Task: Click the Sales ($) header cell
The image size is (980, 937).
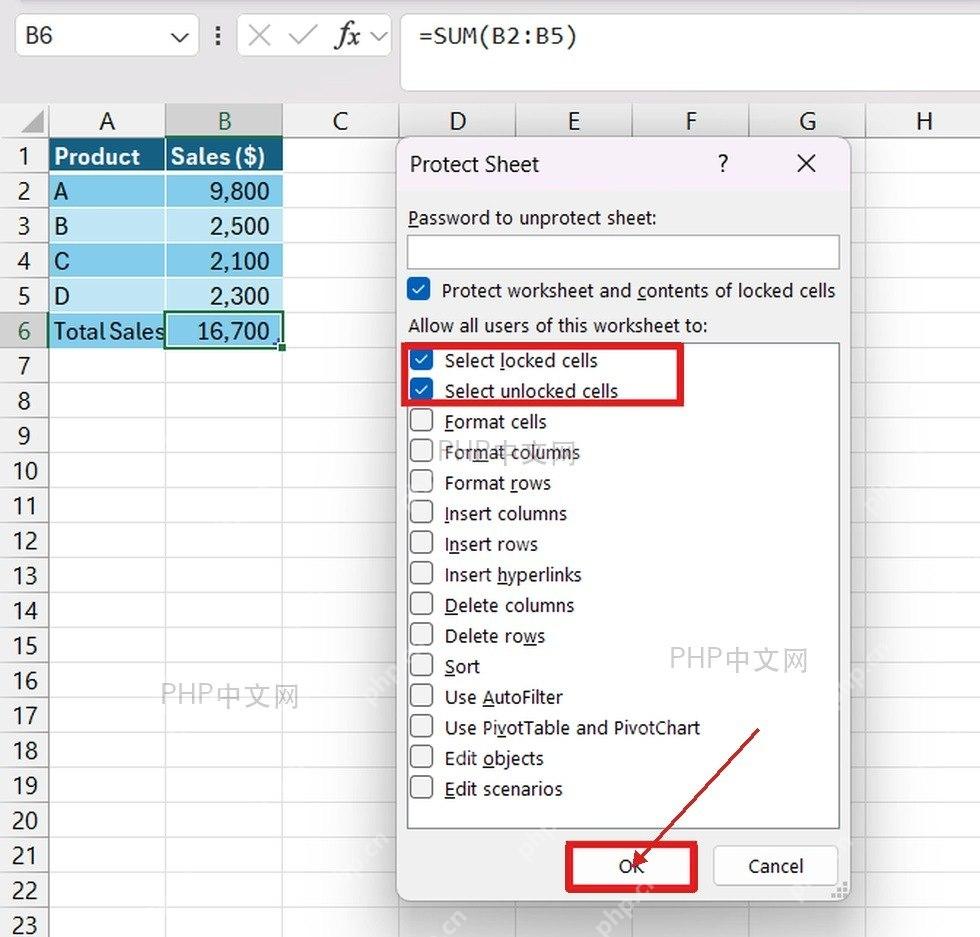Action: (x=224, y=156)
